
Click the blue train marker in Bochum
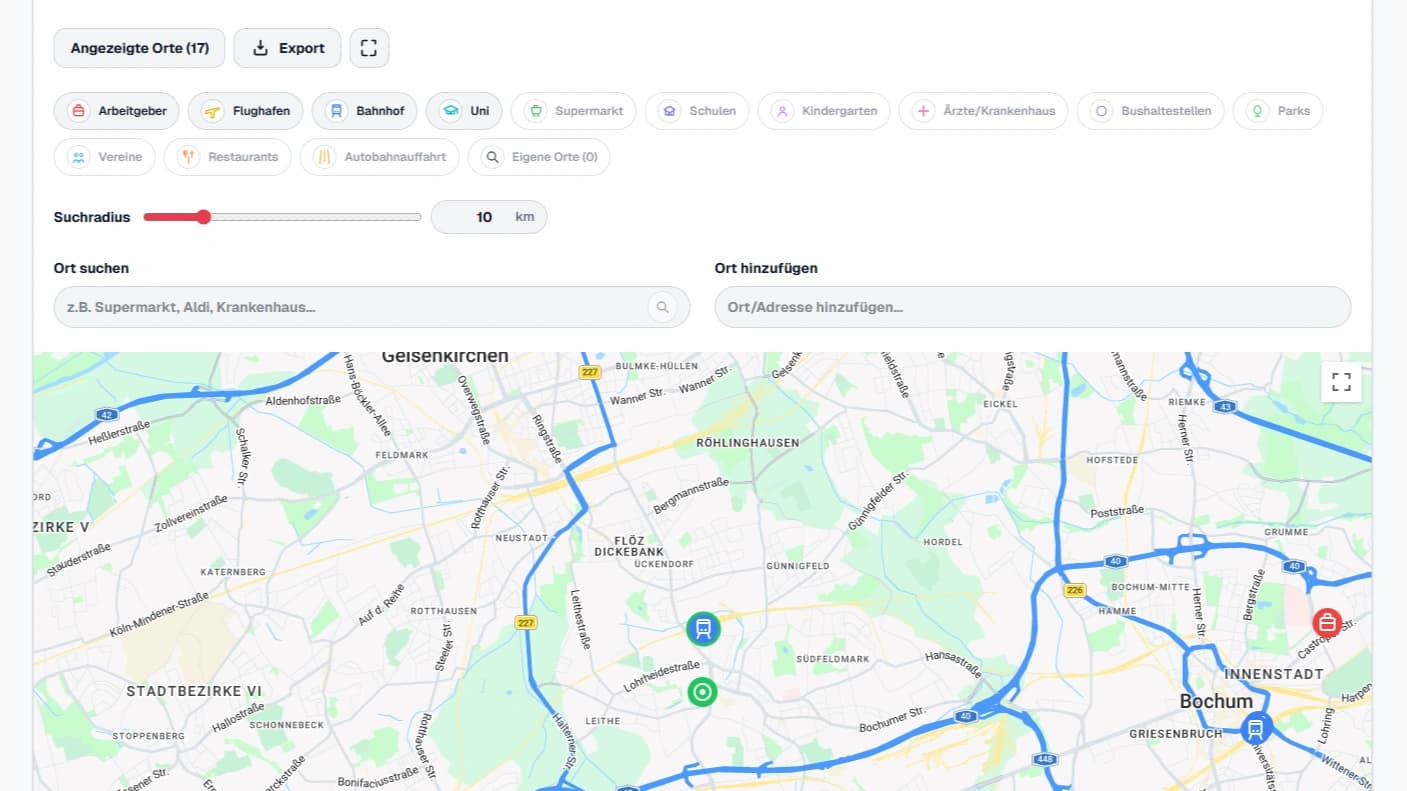(1256, 728)
